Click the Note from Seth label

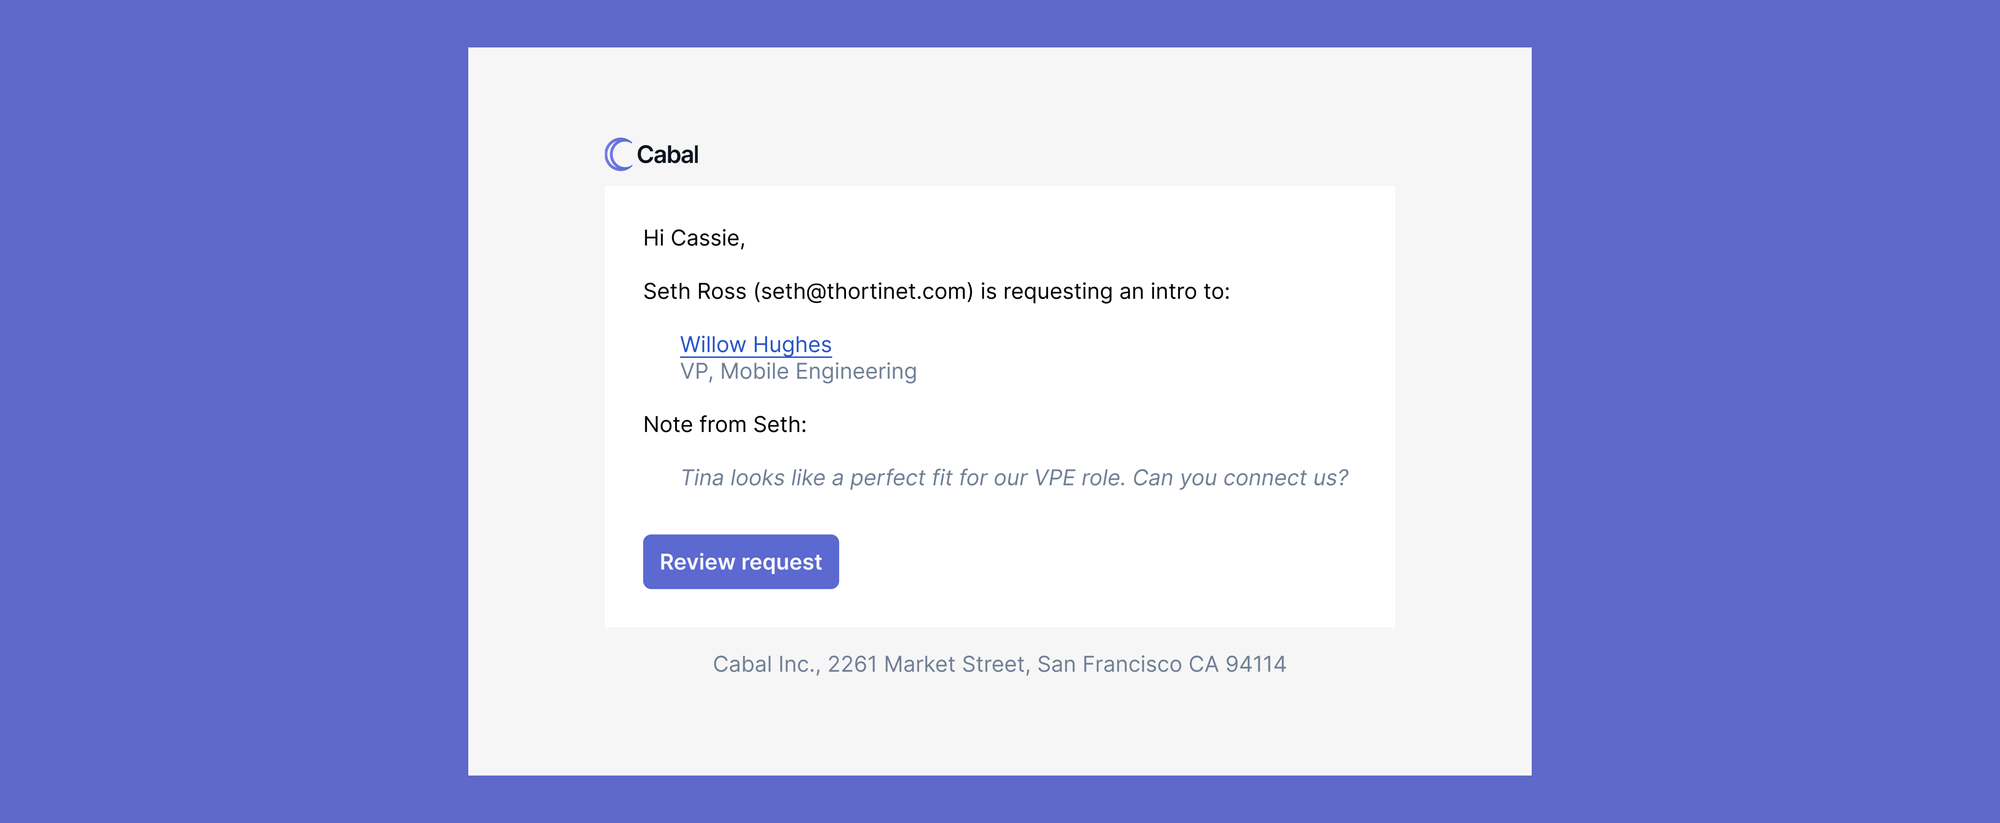pos(725,424)
